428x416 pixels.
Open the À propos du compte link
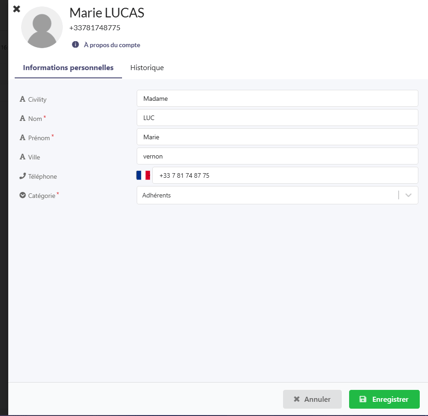(112, 45)
